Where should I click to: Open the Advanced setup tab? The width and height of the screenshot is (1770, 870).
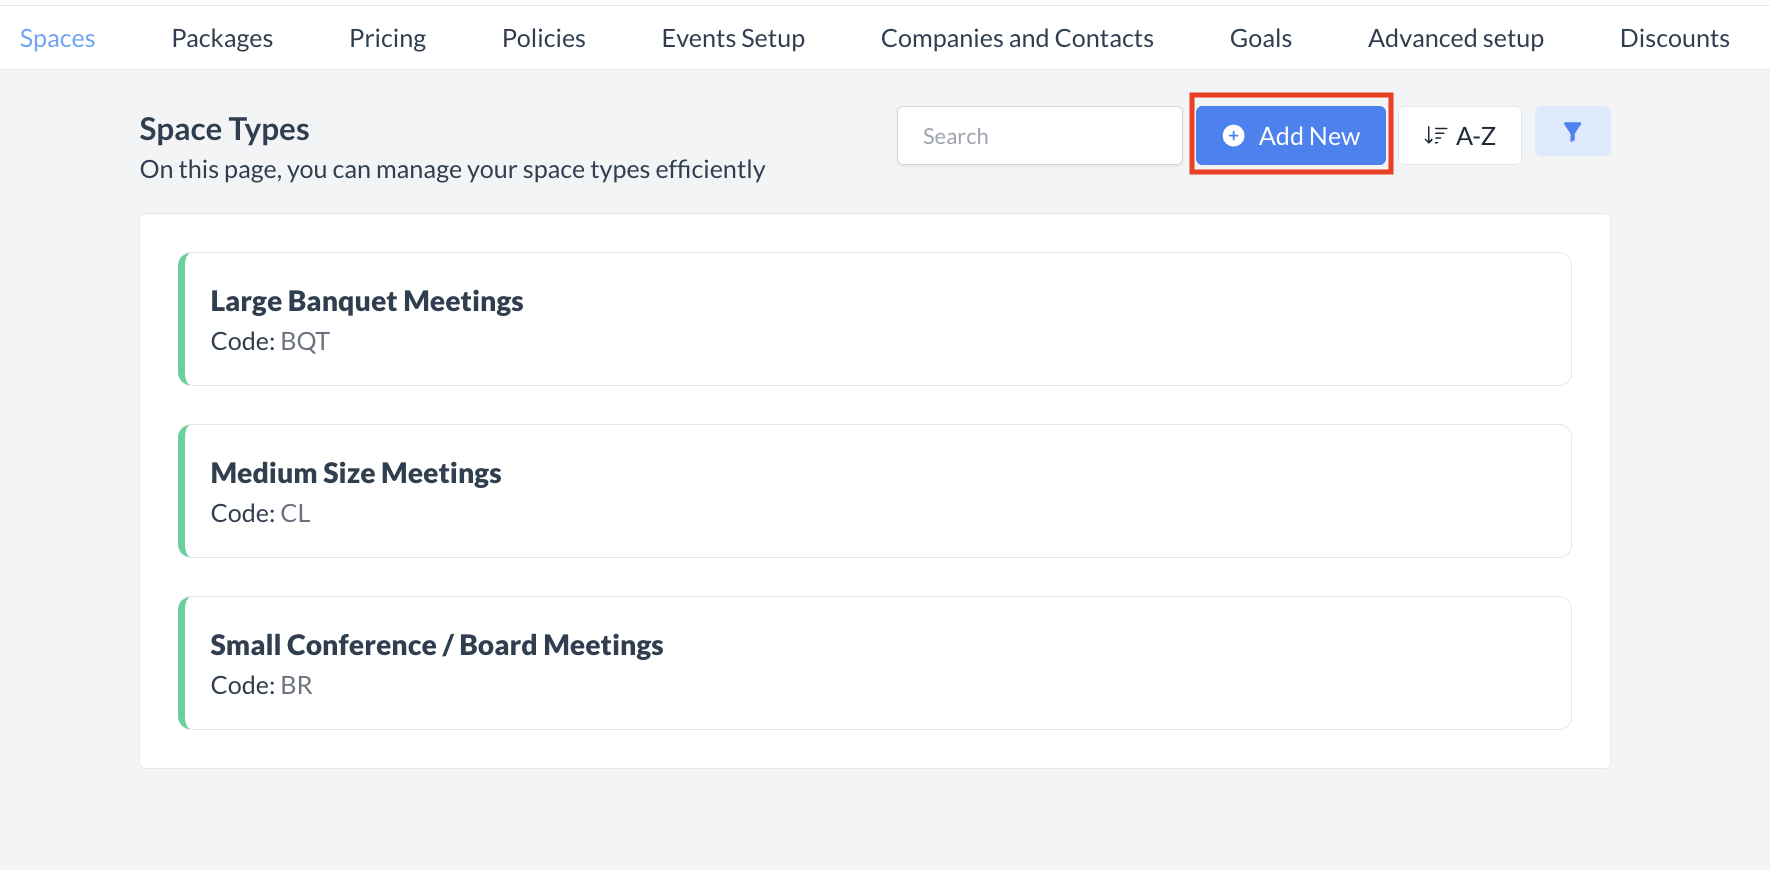[x=1455, y=38]
